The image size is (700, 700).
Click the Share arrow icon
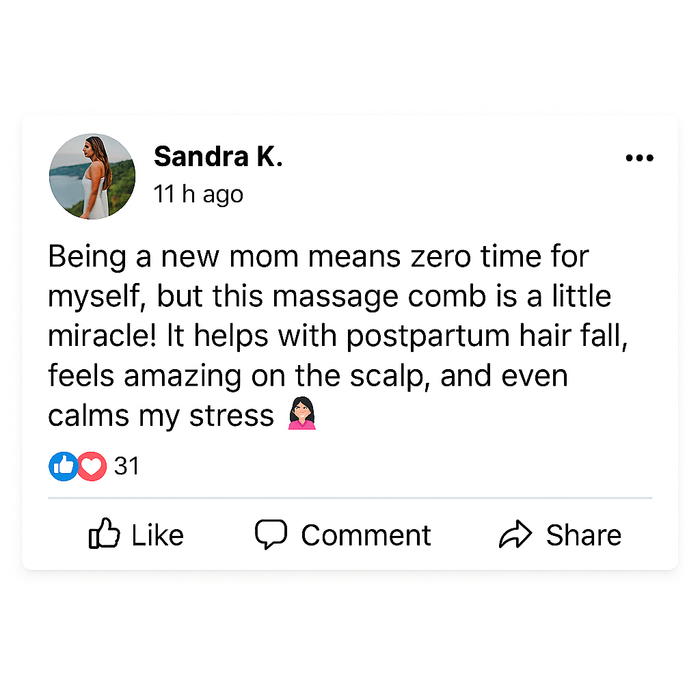pos(515,535)
